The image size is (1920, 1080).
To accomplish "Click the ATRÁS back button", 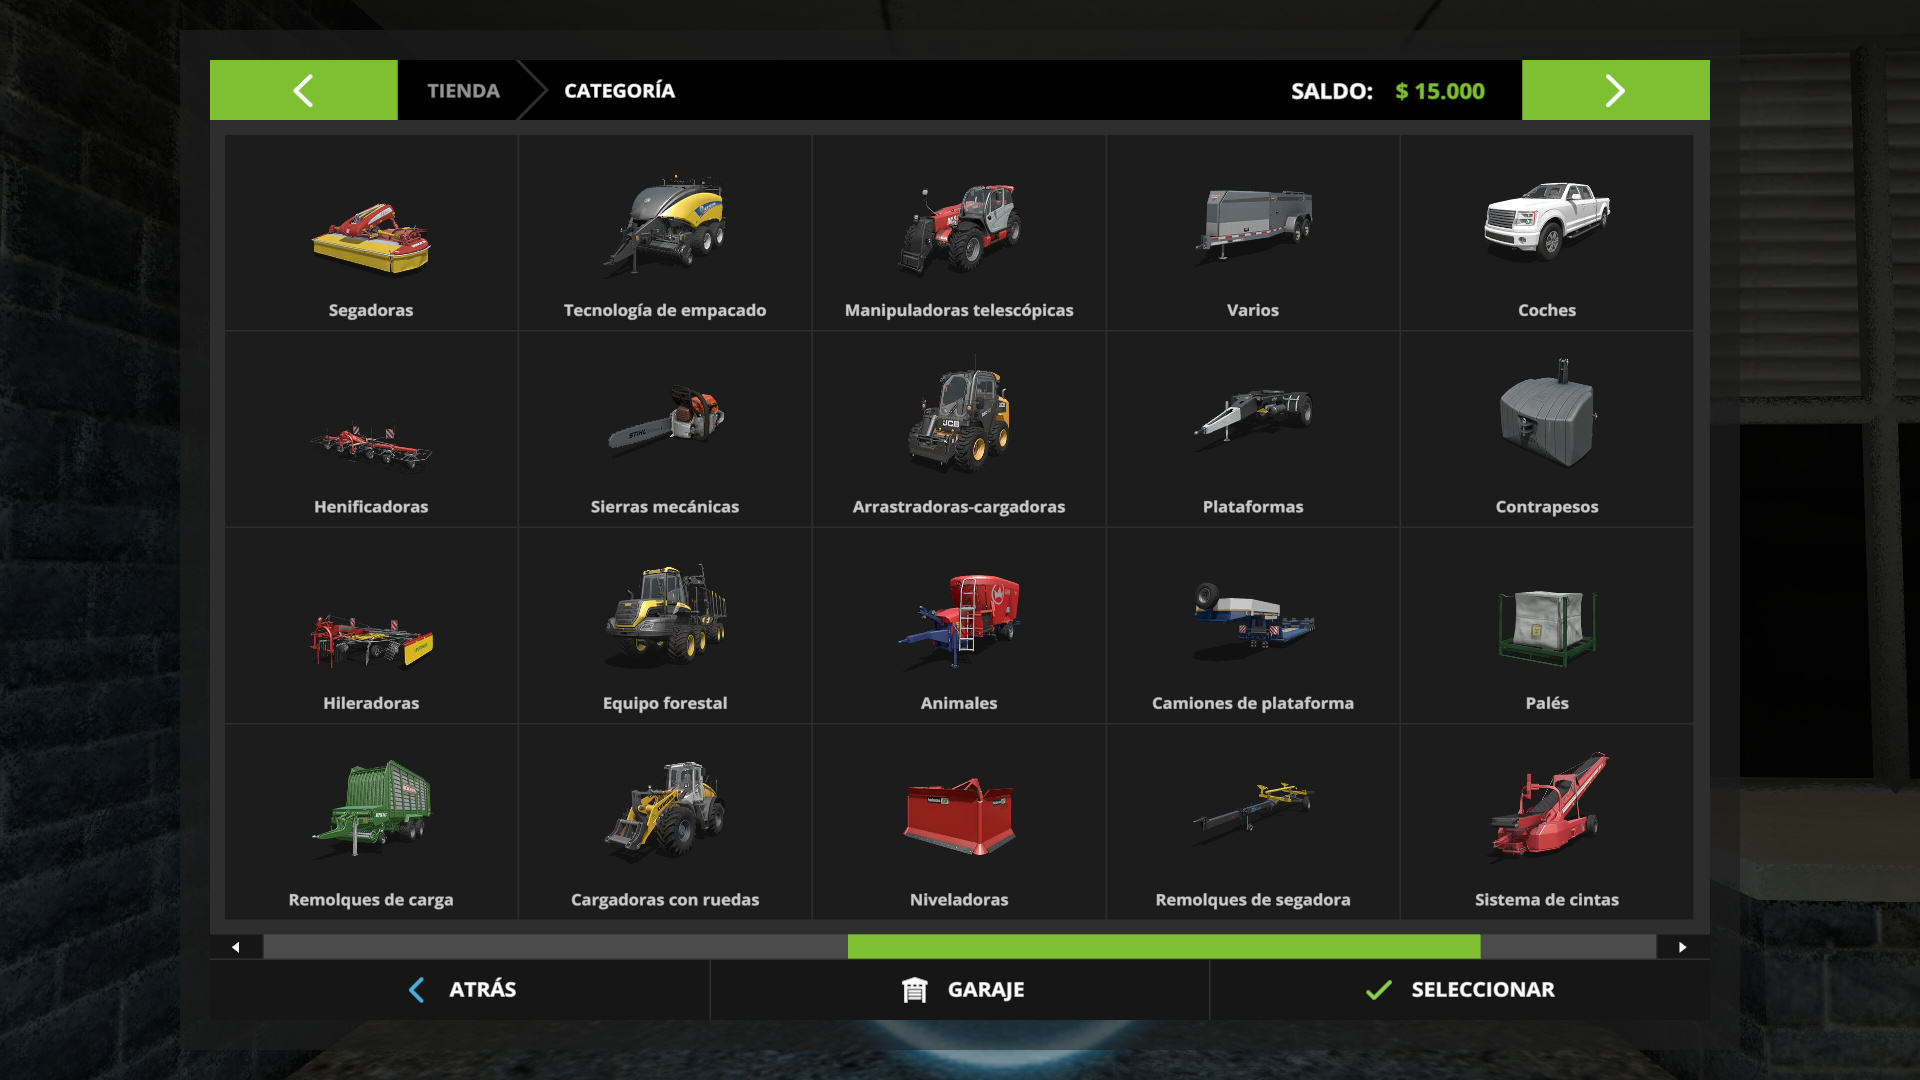I will [x=460, y=990].
